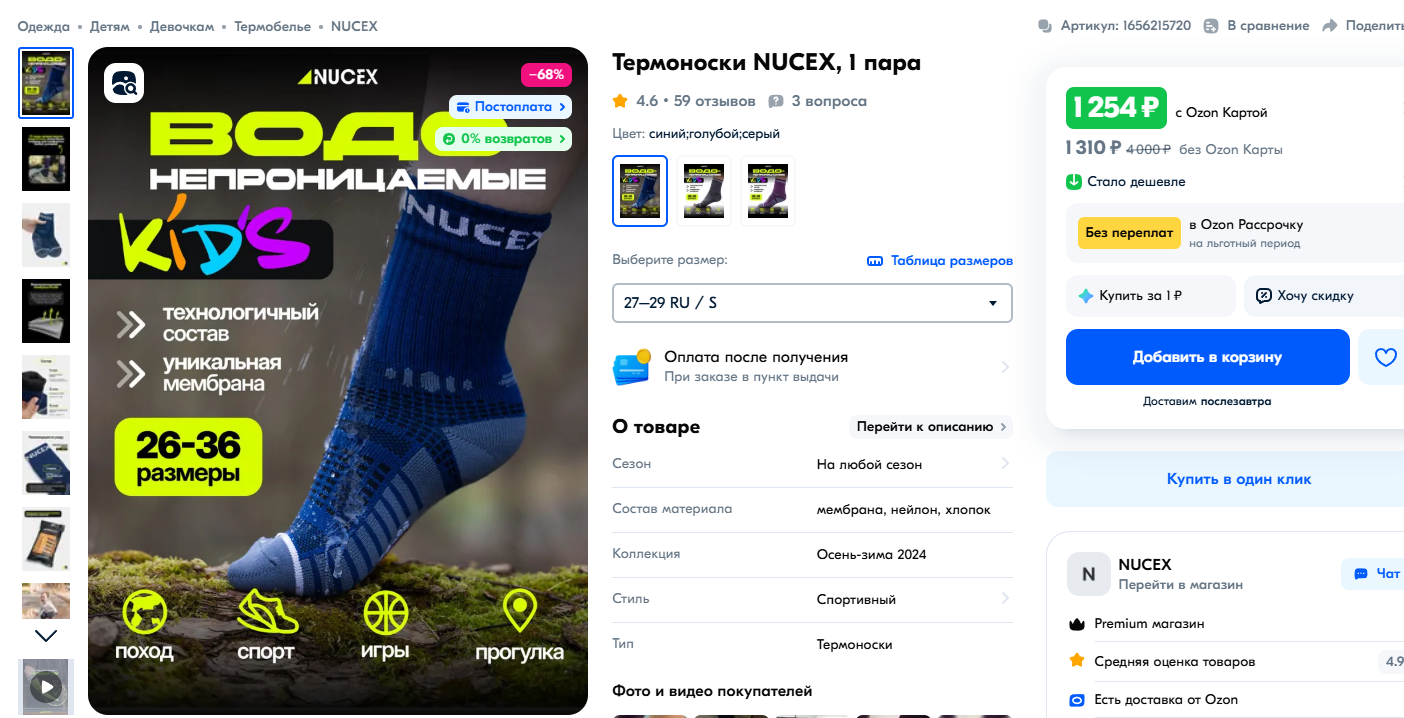Image resolution: width=1404 pixels, height=718 pixels.
Task: Add product to favorites with heart icon
Action: coord(1385,357)
